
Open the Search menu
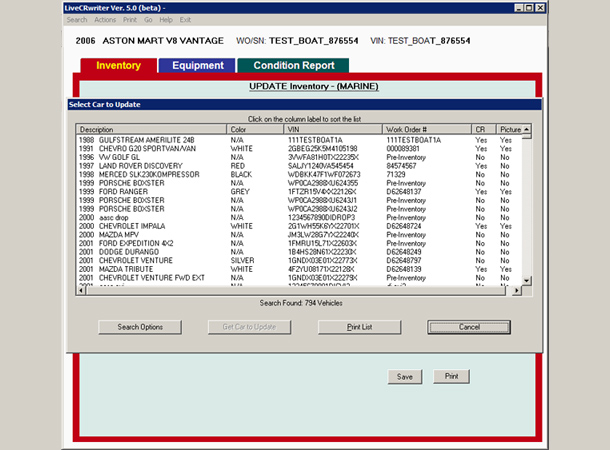[77, 20]
